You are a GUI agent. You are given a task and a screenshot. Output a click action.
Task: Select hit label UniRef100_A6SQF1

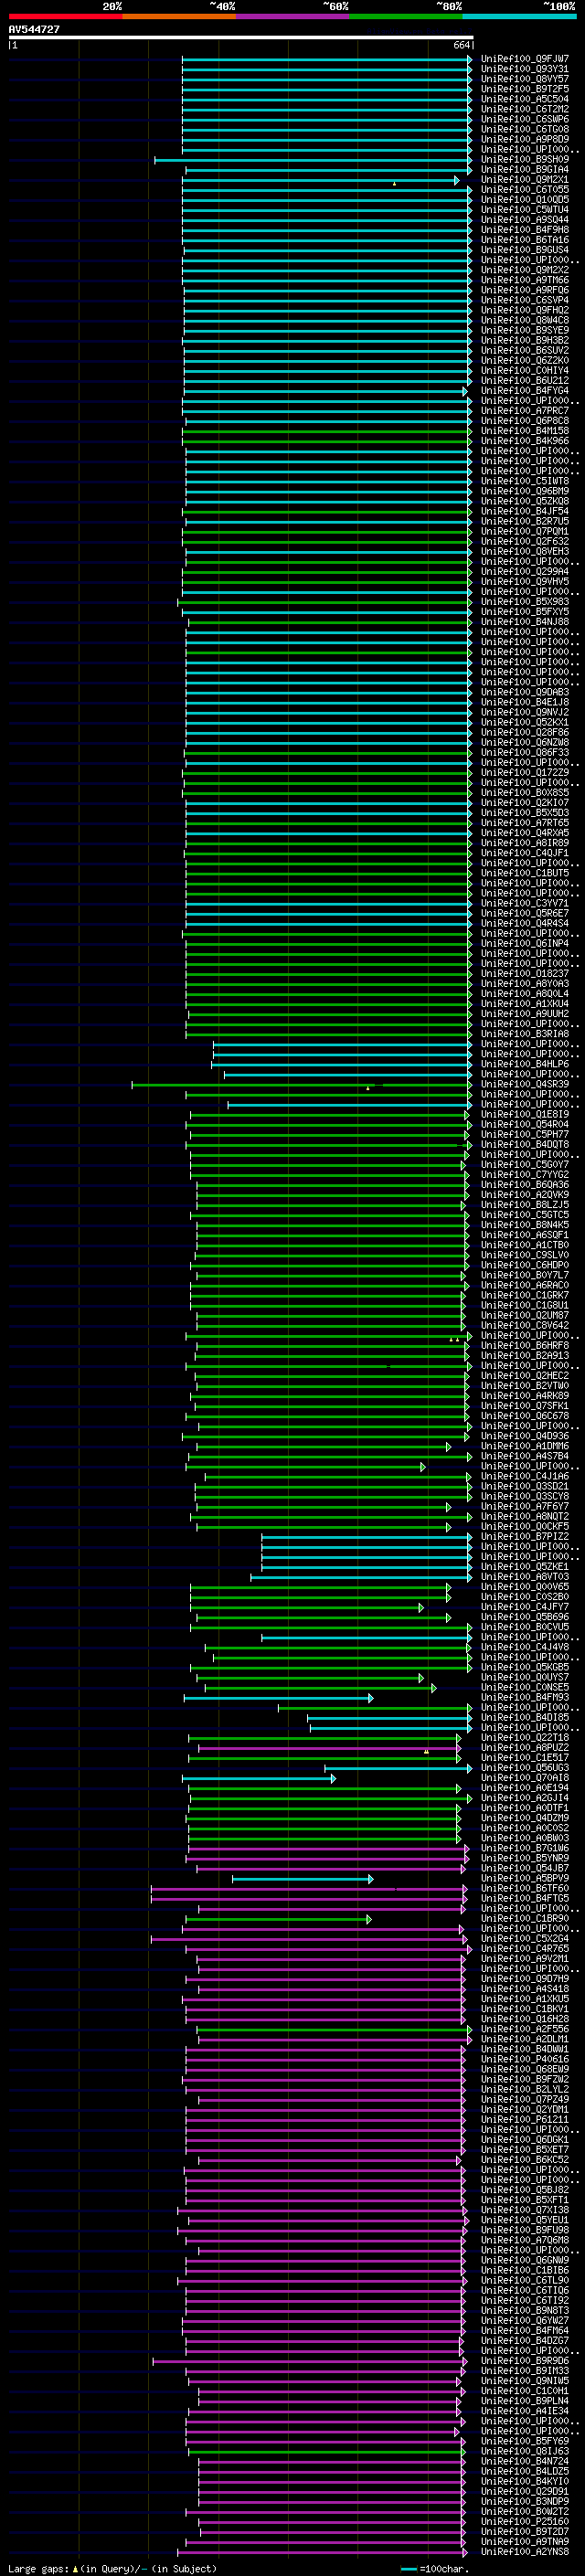coord(524,1235)
